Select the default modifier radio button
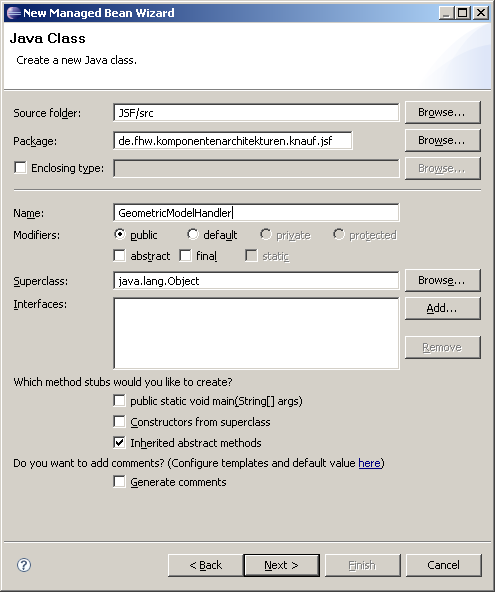 (193, 234)
